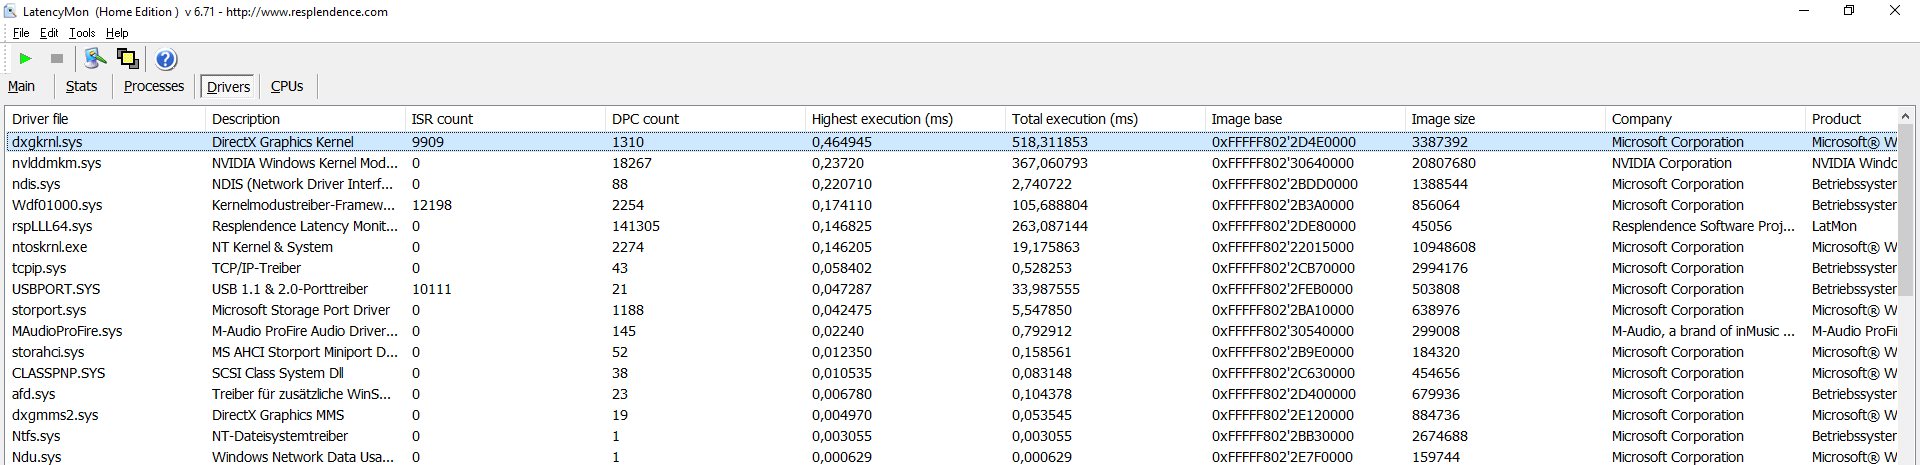Sort by Highest execution (ms) column header
The height and width of the screenshot is (465, 1920).
(x=882, y=119)
